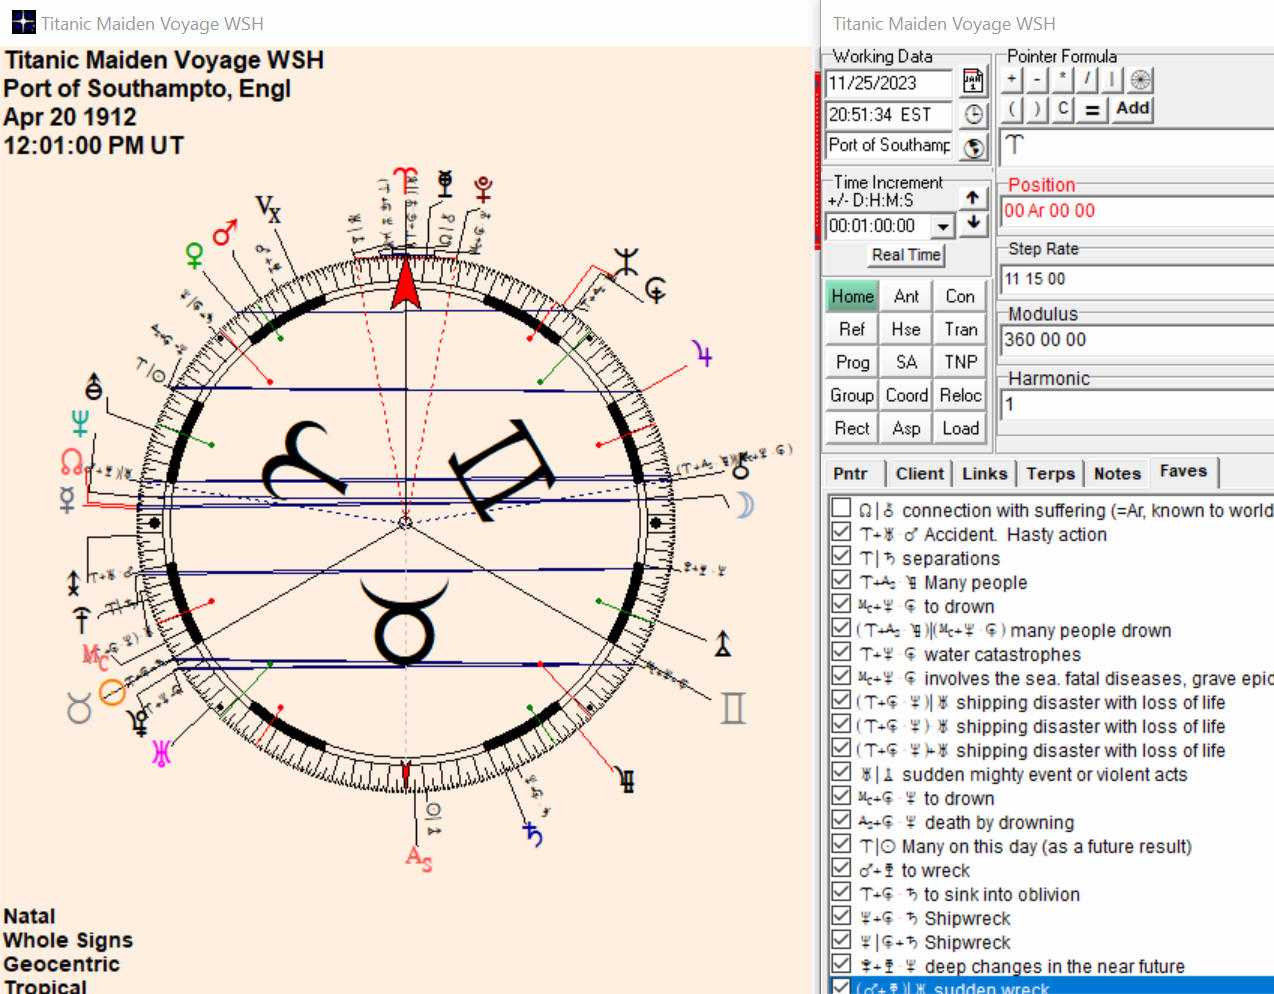Image resolution: width=1274 pixels, height=994 pixels.
Task: Click the red Mars glyph on chart
Action: pos(225,233)
